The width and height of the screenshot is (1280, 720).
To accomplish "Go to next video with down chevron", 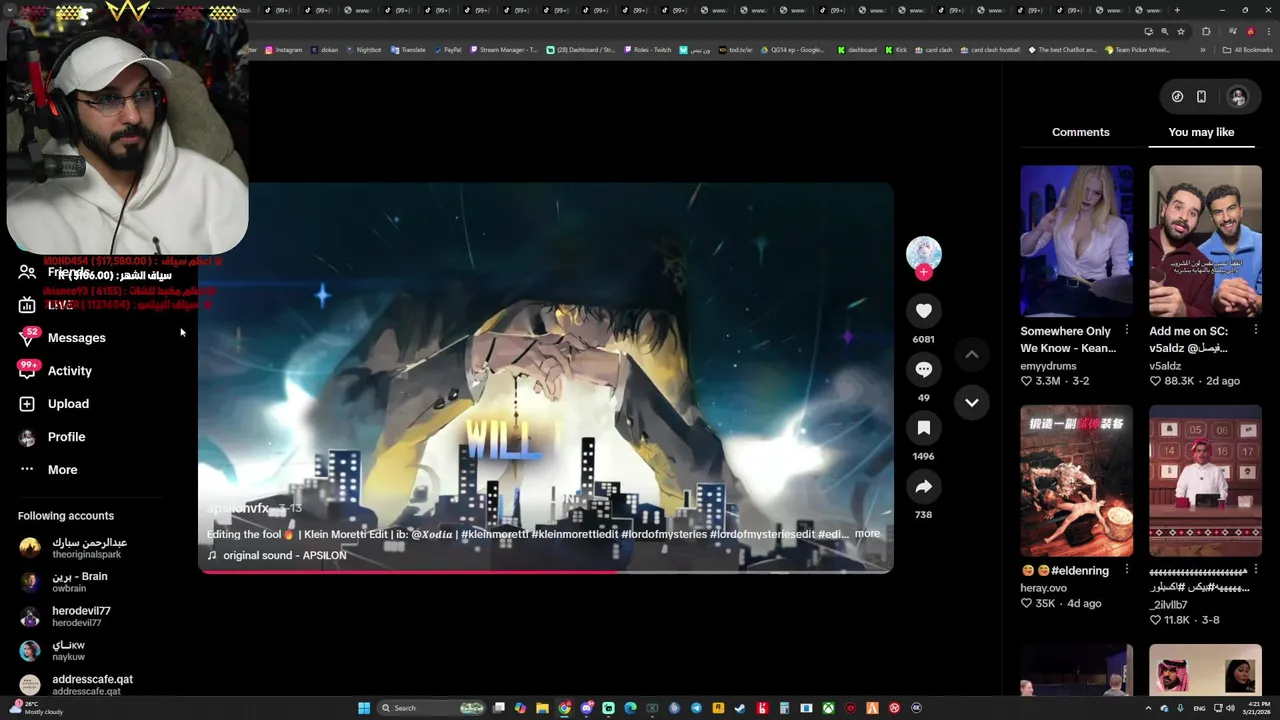I will 971,402.
